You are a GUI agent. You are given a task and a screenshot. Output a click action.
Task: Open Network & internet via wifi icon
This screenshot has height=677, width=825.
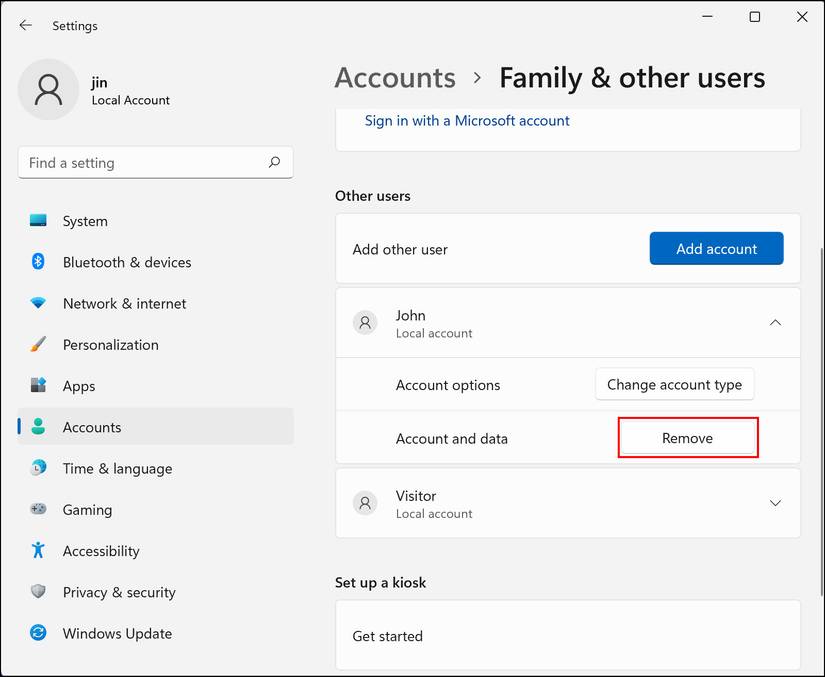38,303
